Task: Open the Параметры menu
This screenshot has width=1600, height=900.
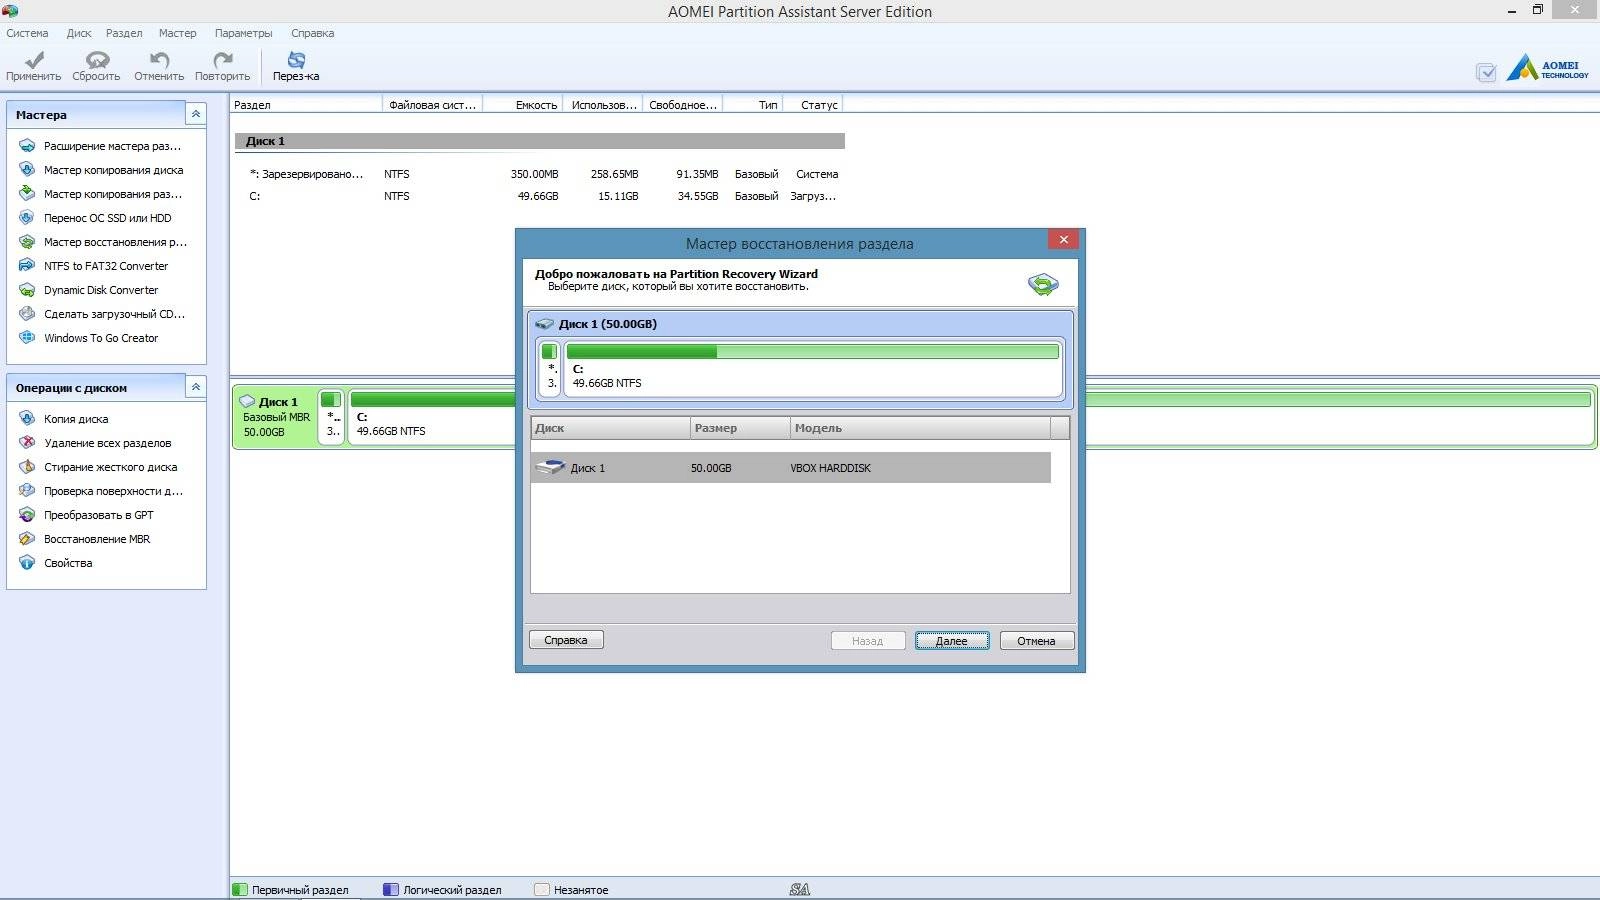Action: pos(243,33)
